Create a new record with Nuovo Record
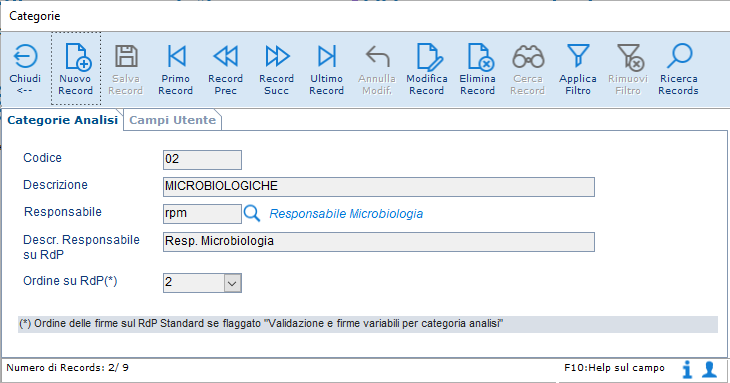This screenshot has height=383, width=730. pos(76,69)
